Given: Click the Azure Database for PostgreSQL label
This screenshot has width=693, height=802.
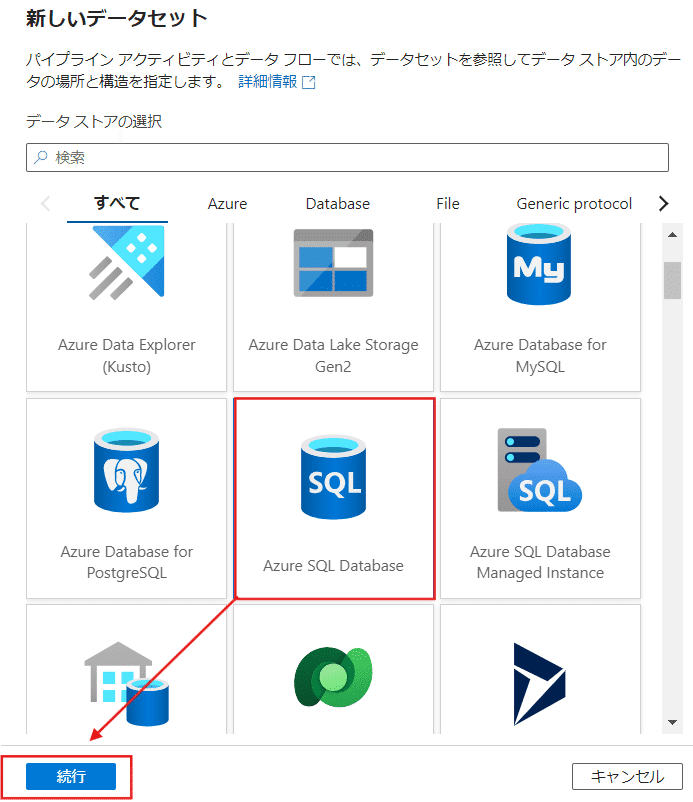Looking at the screenshot, I should click(126, 562).
